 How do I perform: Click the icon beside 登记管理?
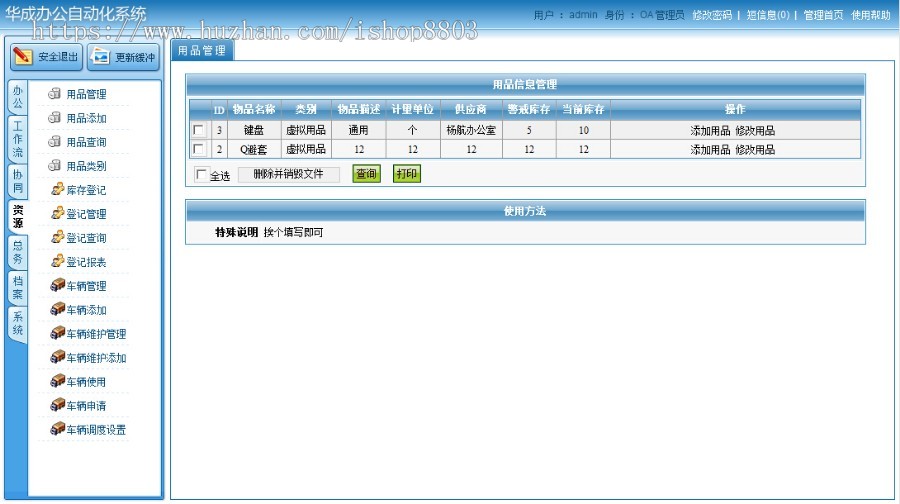click(x=57, y=214)
